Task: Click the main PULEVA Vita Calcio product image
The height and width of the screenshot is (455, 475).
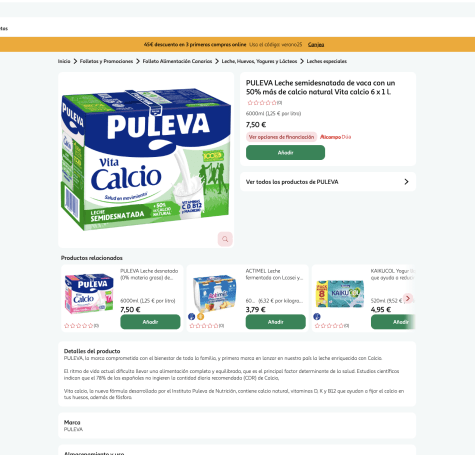Action: click(x=146, y=159)
